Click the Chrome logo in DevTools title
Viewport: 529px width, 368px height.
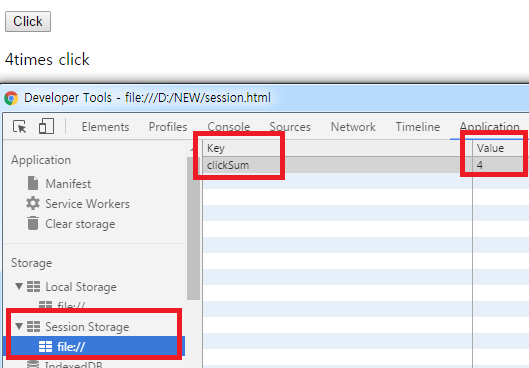coord(11,98)
